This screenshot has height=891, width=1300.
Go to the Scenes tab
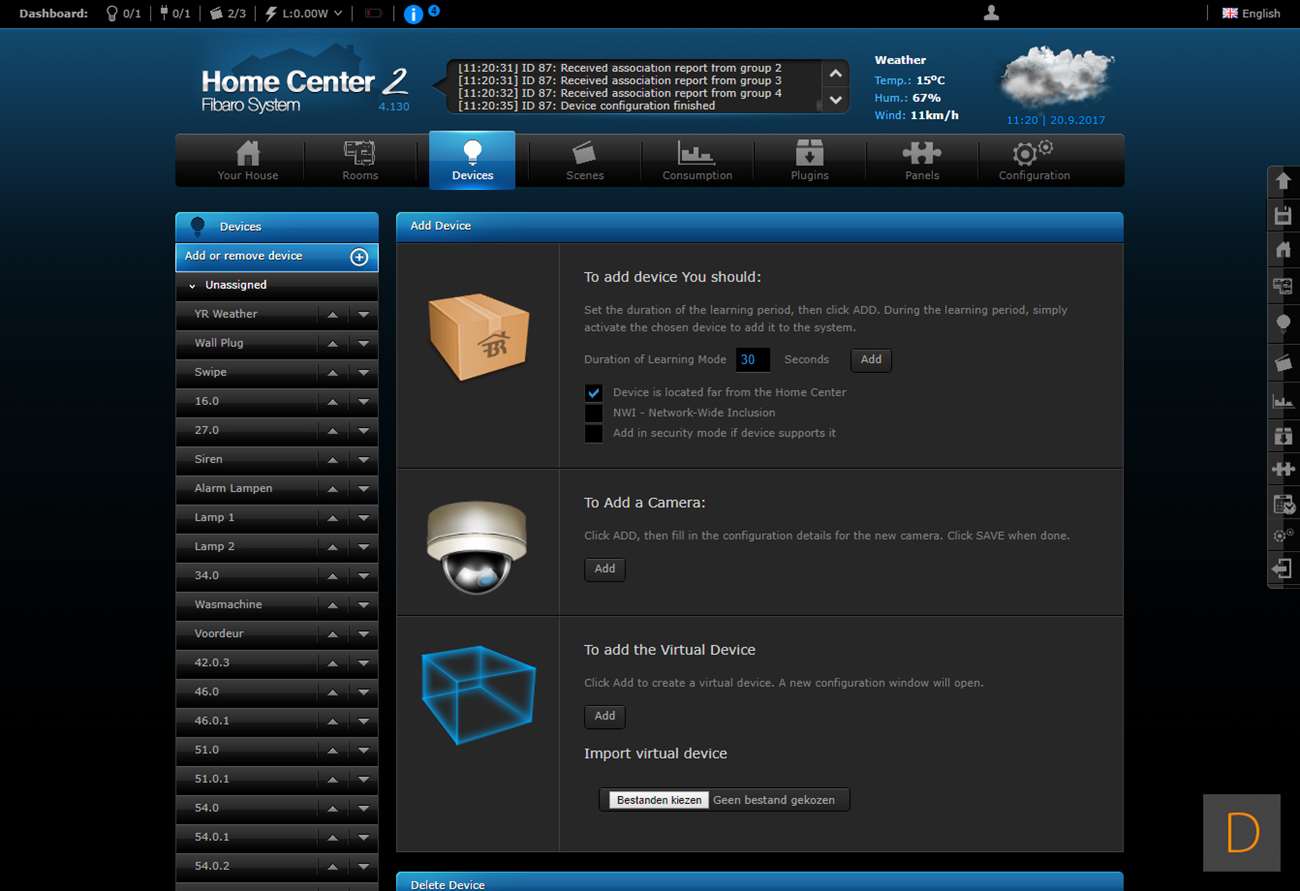(x=585, y=160)
